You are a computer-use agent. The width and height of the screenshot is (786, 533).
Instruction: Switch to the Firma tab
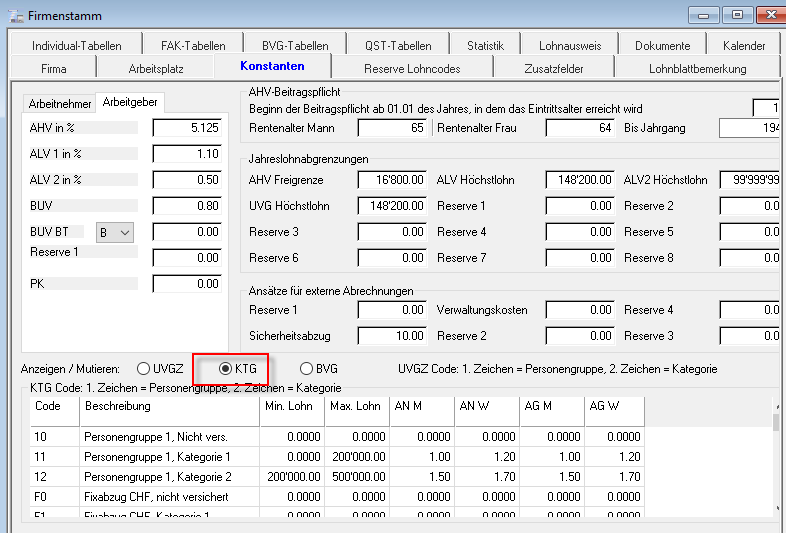pos(54,69)
